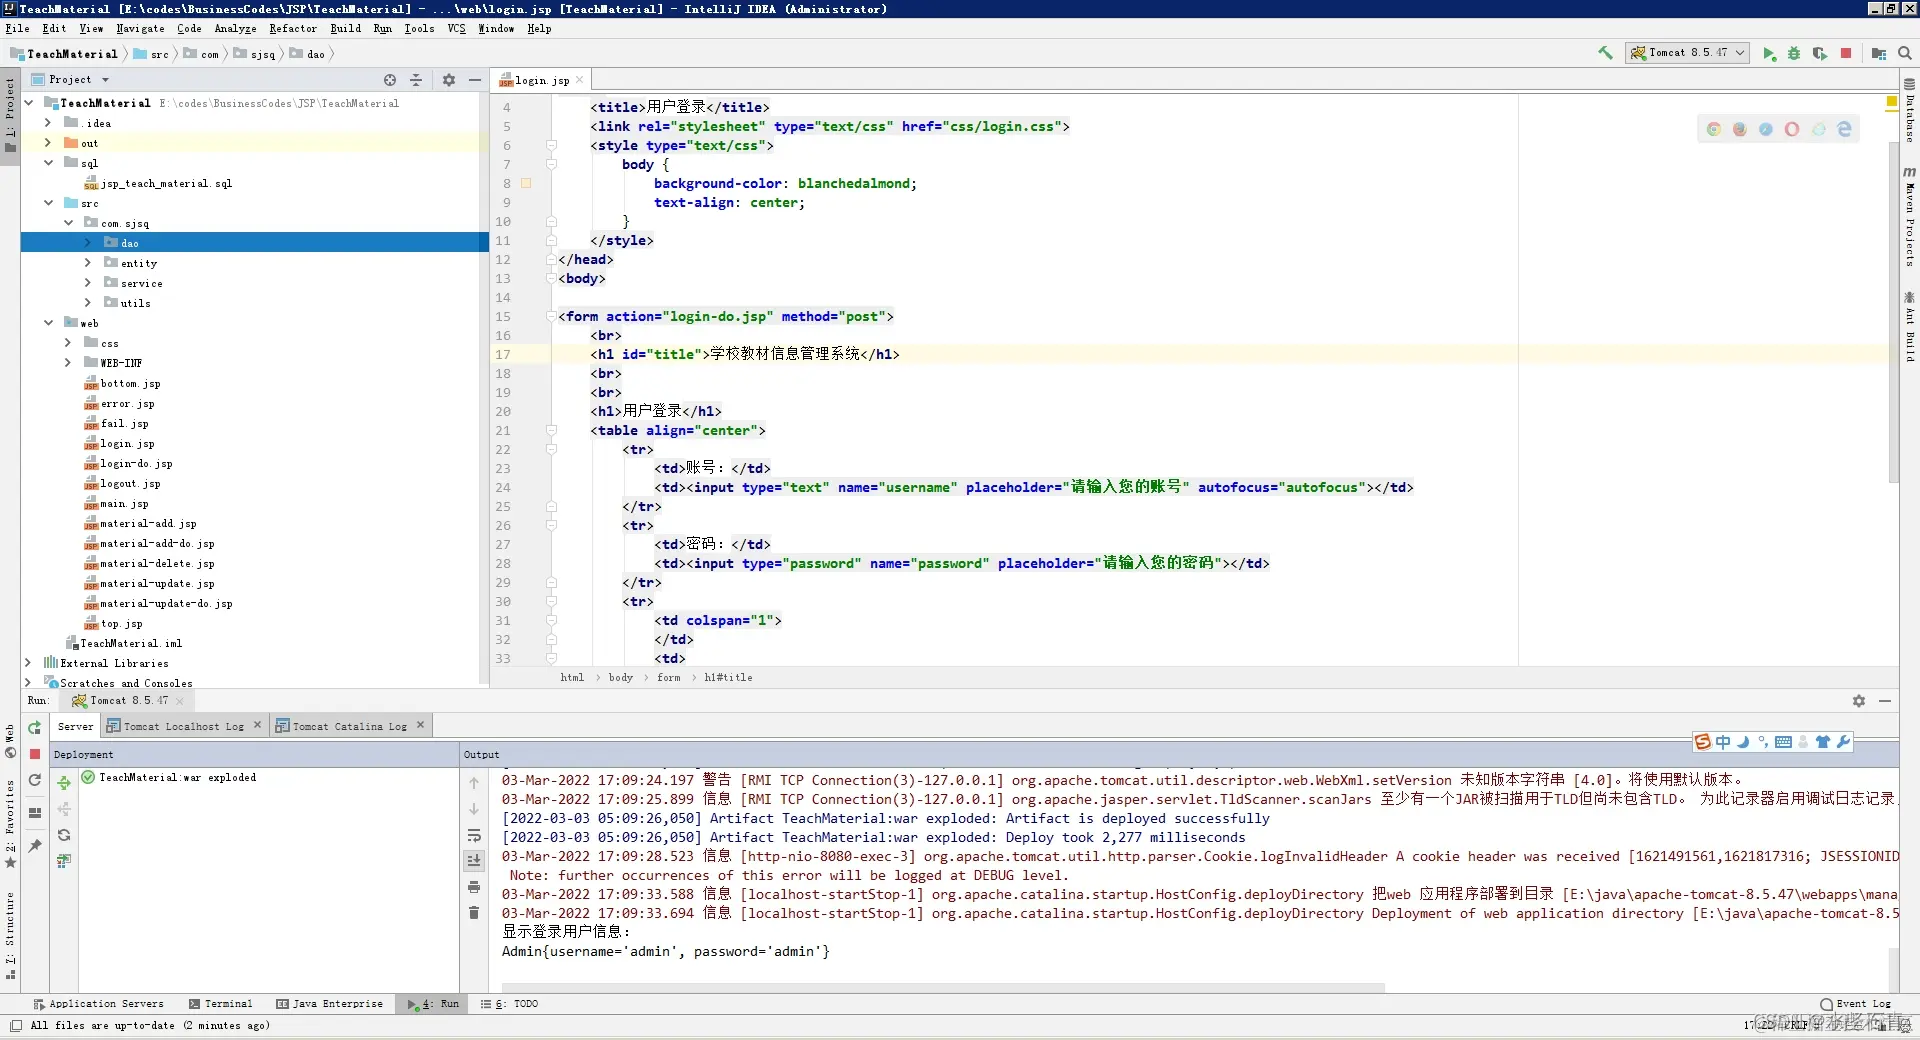Rerun Tomcat from the Run panel
Image resolution: width=1920 pixels, height=1040 pixels.
35,728
